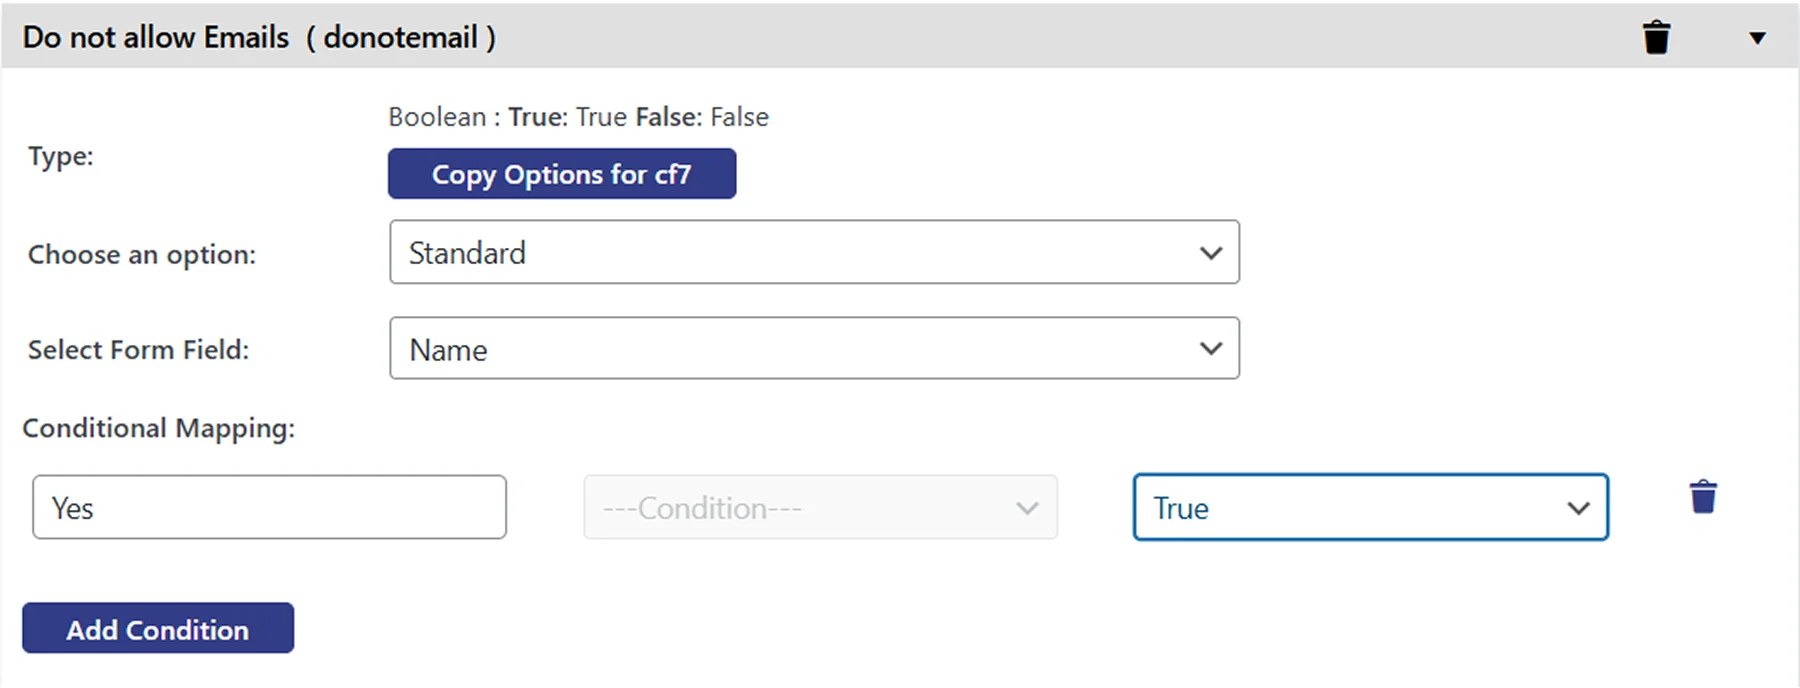Remove the Yes condition row via its blue trash icon
This screenshot has height=688, width=1800.
click(1701, 495)
